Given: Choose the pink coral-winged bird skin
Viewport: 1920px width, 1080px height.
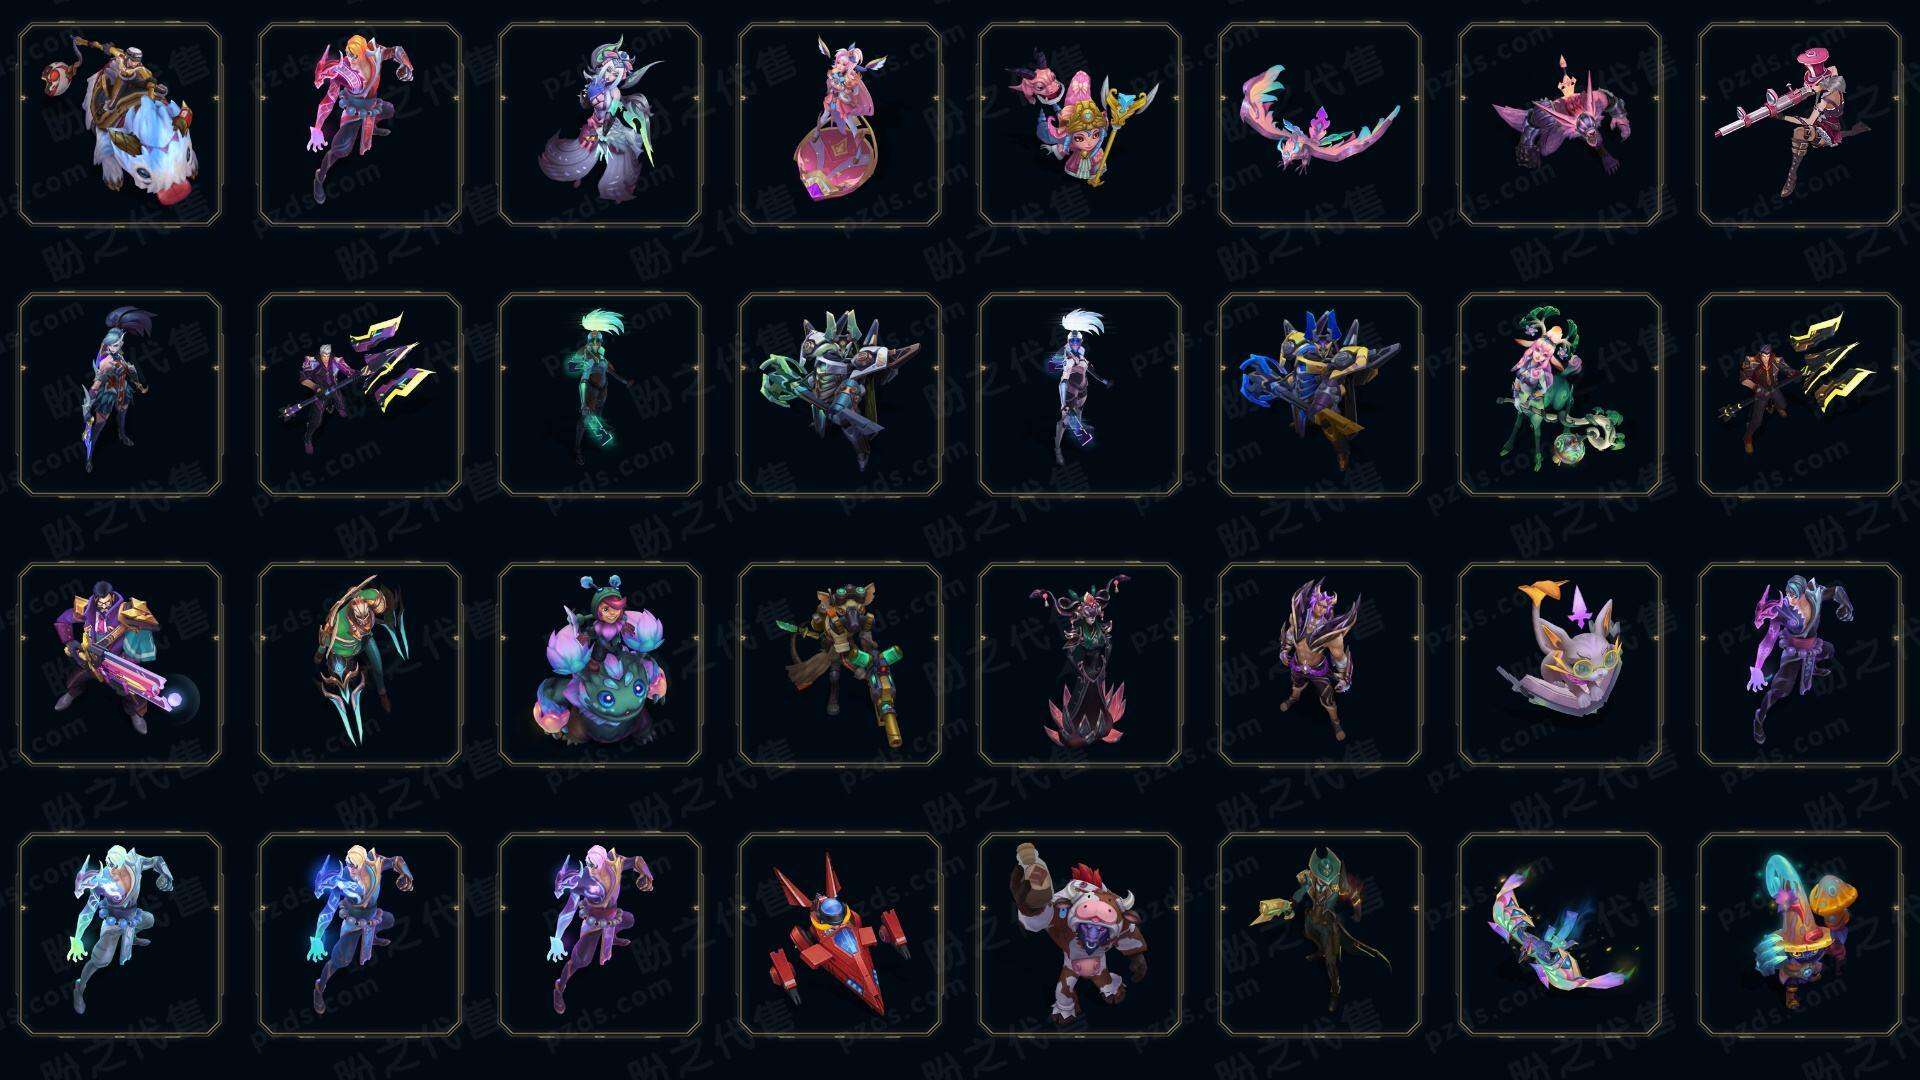Looking at the screenshot, I should point(1320,125).
